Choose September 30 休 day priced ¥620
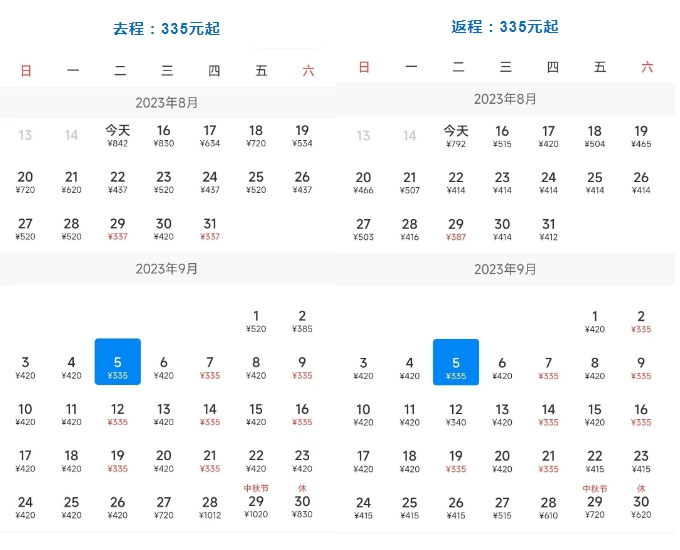This screenshot has height=550, width=680. [x=641, y=502]
